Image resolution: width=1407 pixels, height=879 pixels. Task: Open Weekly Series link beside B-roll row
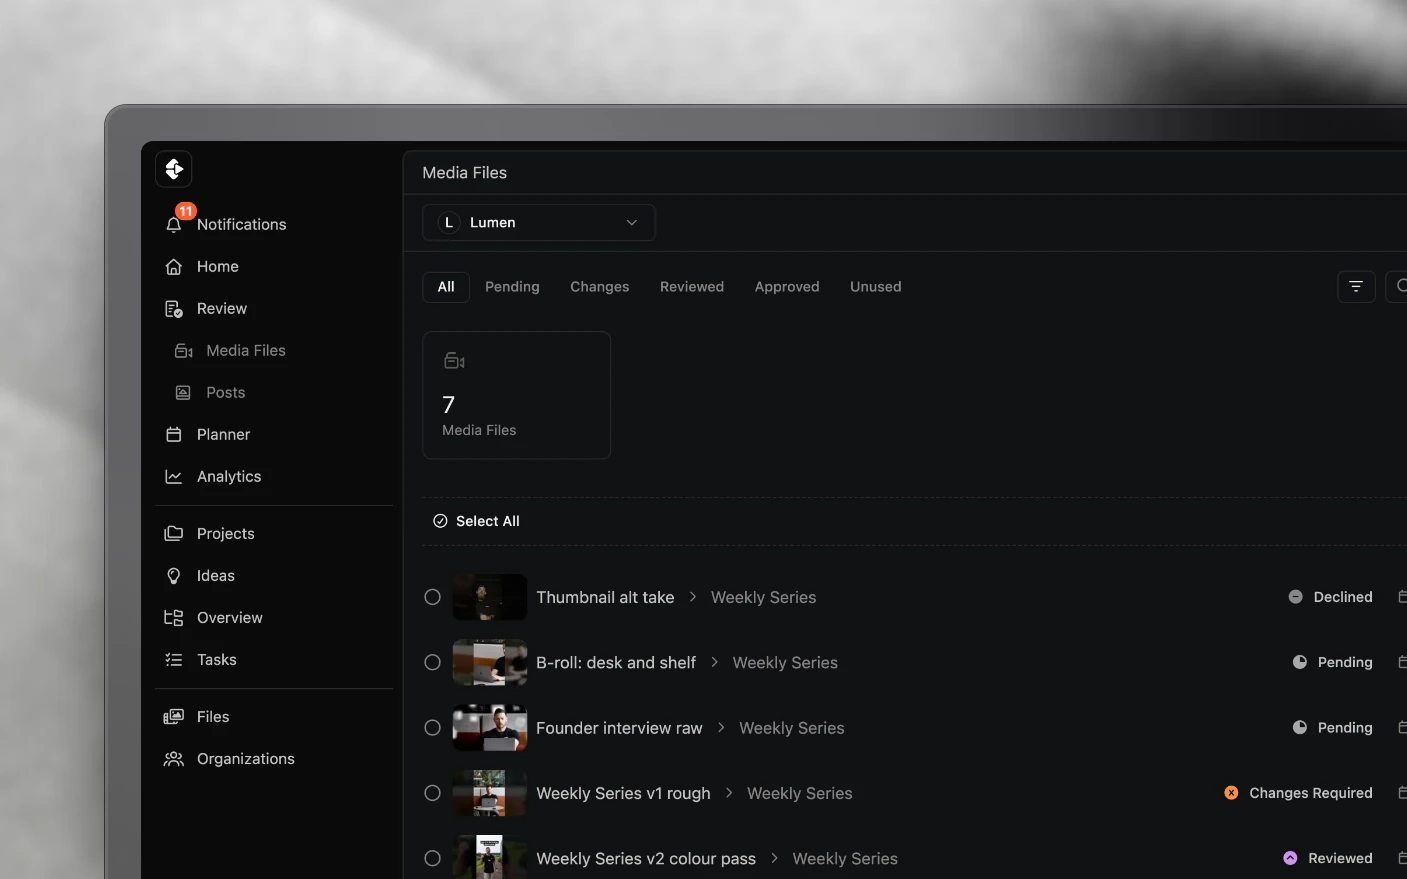(x=785, y=662)
